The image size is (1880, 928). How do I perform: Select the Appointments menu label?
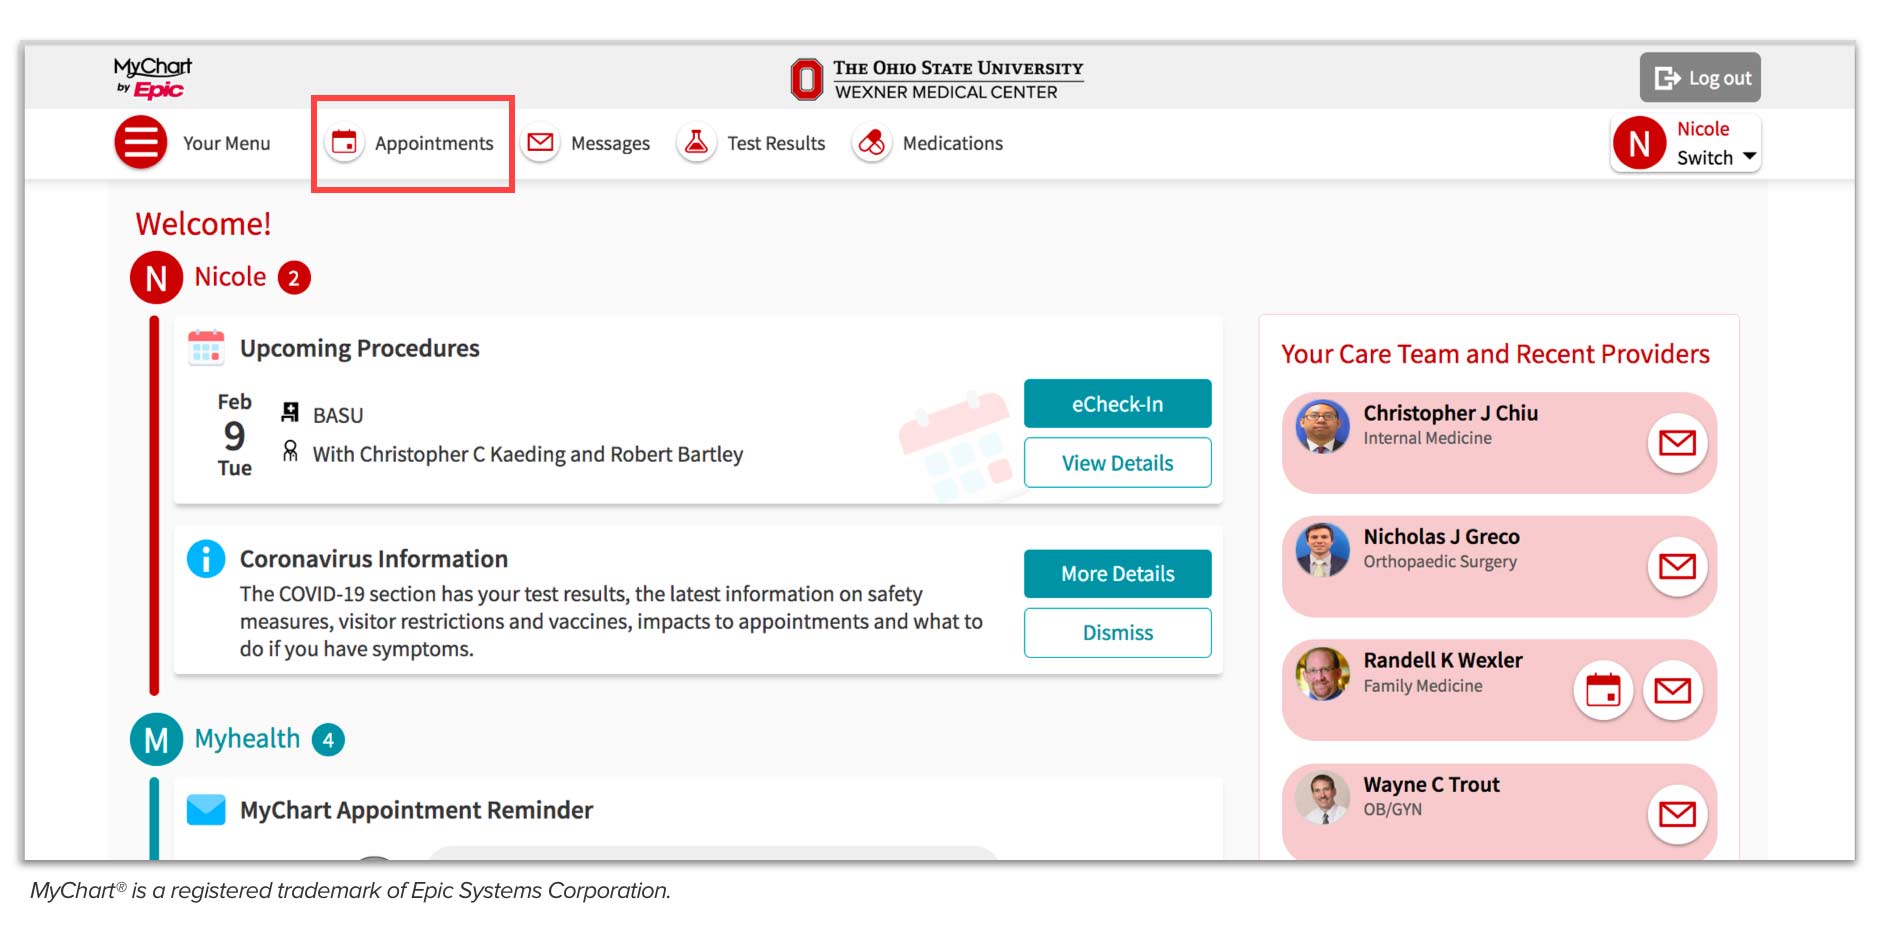(x=434, y=143)
